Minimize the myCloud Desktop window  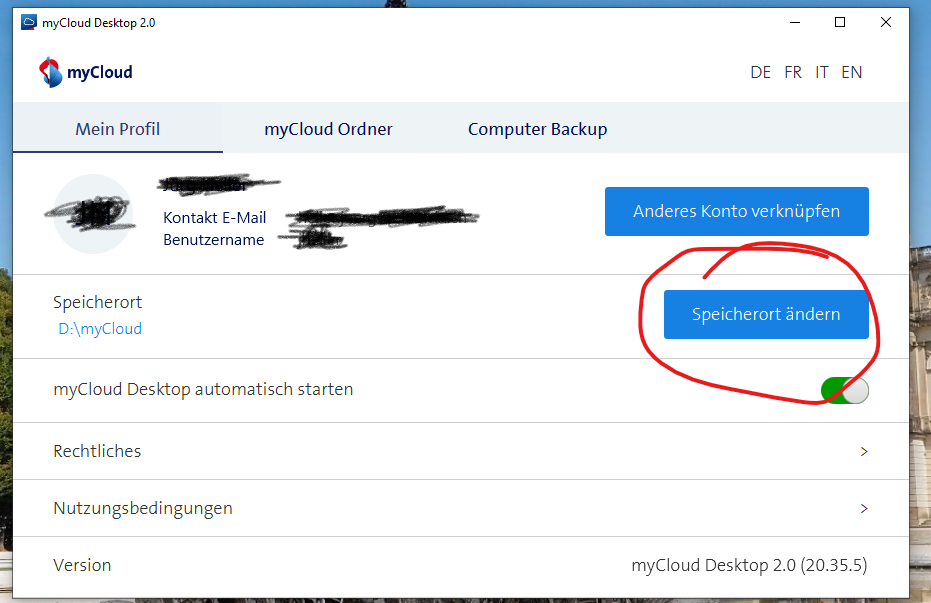(794, 22)
